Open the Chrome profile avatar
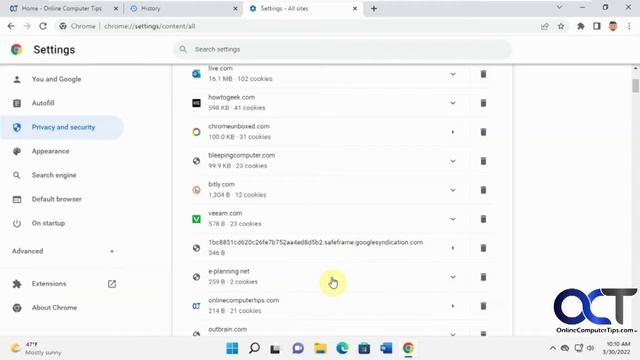The image size is (640, 360). [x=613, y=26]
